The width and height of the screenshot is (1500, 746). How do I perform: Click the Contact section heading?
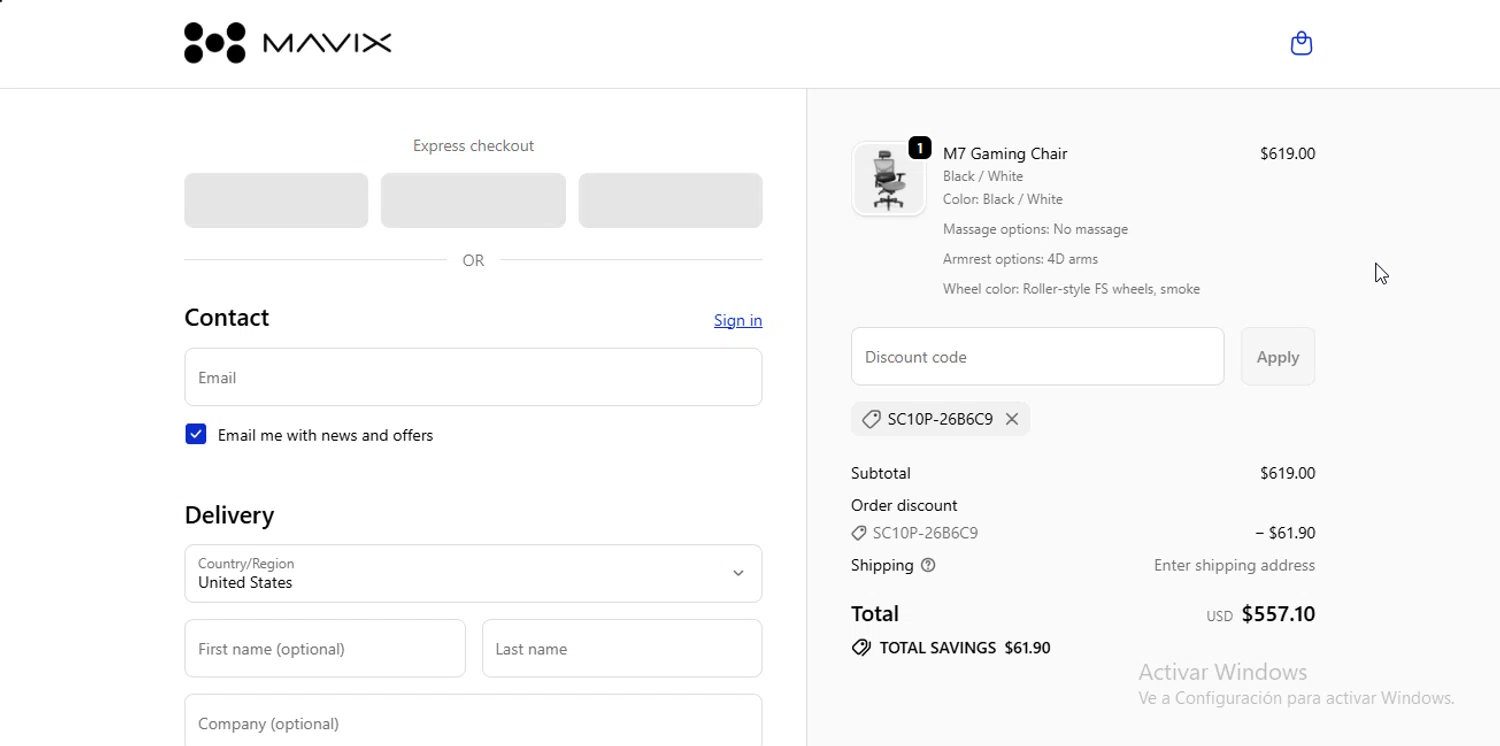[x=227, y=318]
